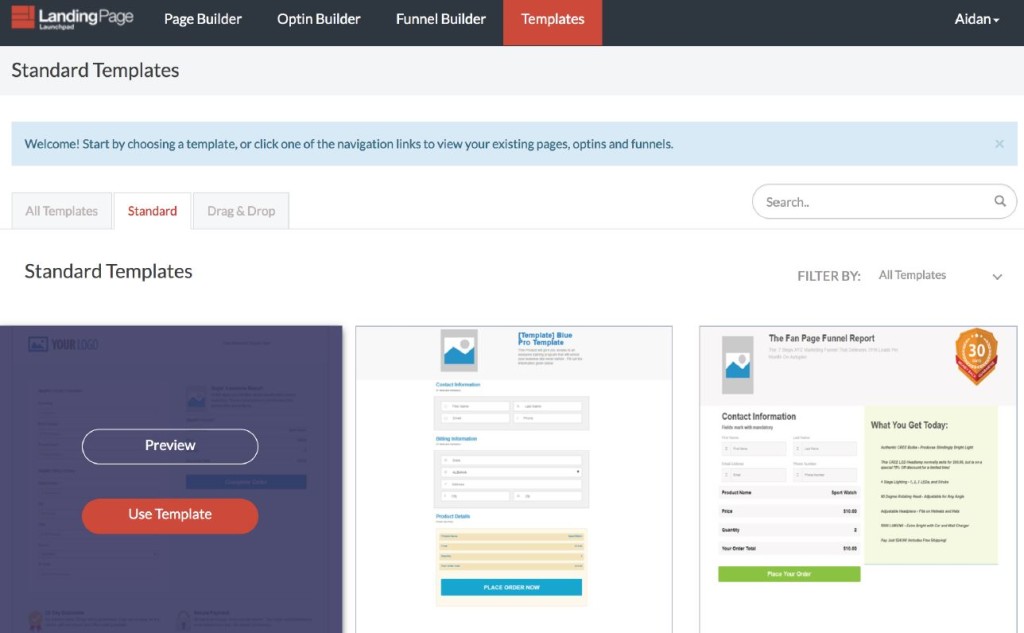Click the search magnifier icon
Viewport: 1024px width, 633px height.
coord(1000,201)
